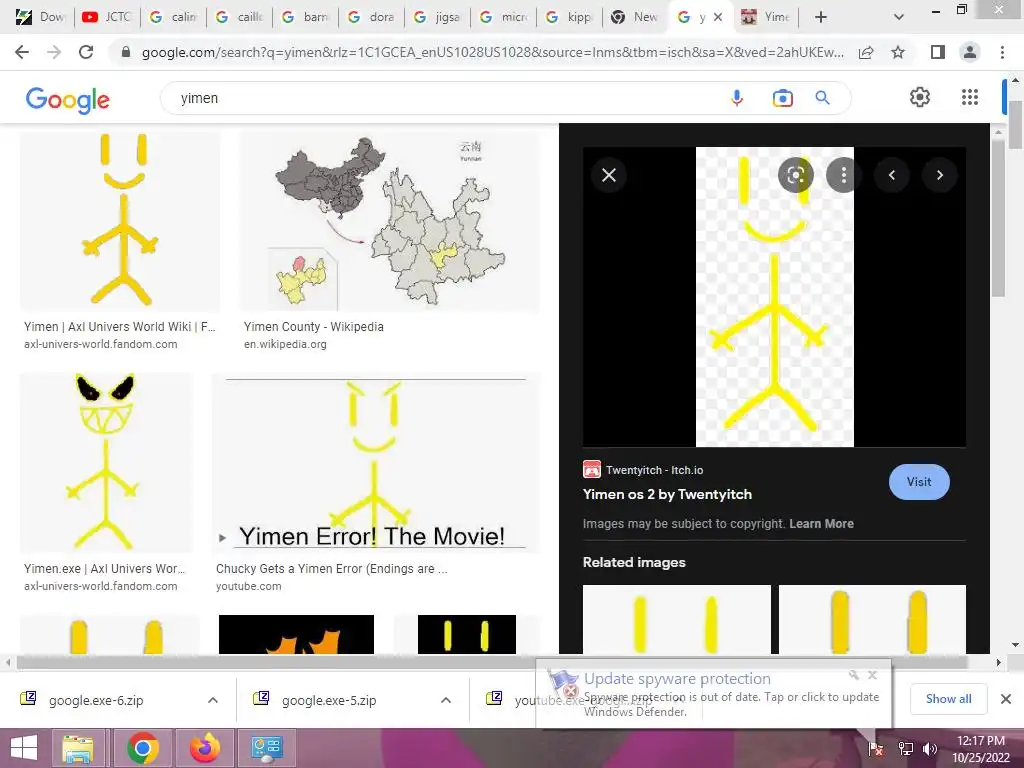Click the Google logo

click(67, 100)
